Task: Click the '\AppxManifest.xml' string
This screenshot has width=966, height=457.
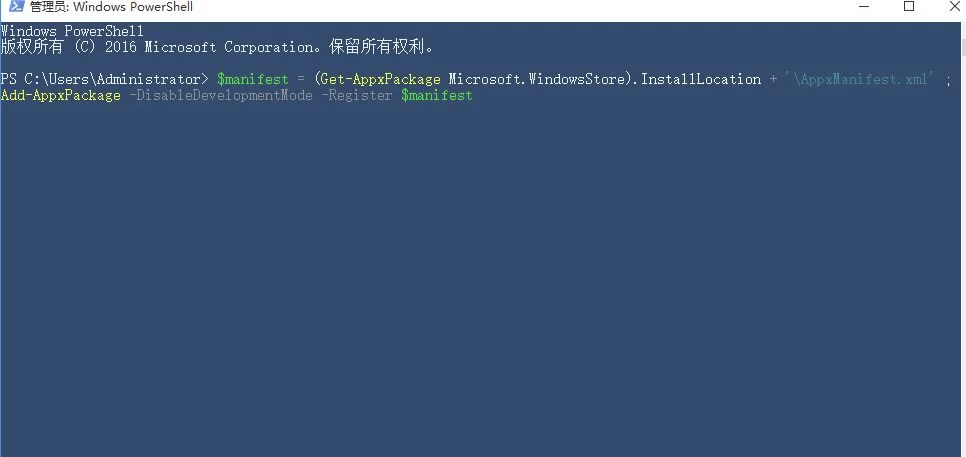Action: click(x=859, y=79)
